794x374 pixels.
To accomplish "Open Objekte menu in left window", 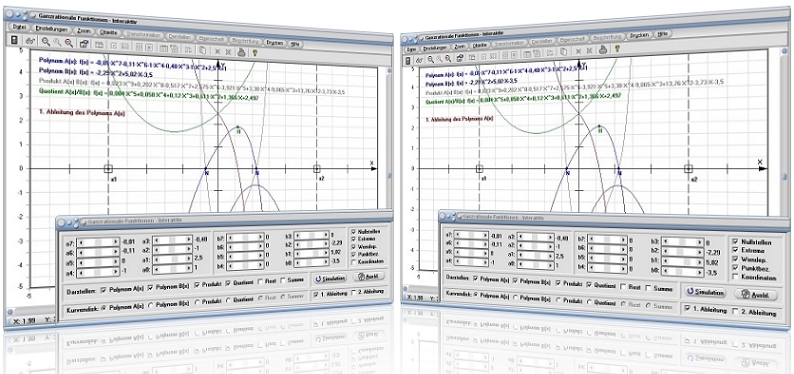I will [109, 33].
